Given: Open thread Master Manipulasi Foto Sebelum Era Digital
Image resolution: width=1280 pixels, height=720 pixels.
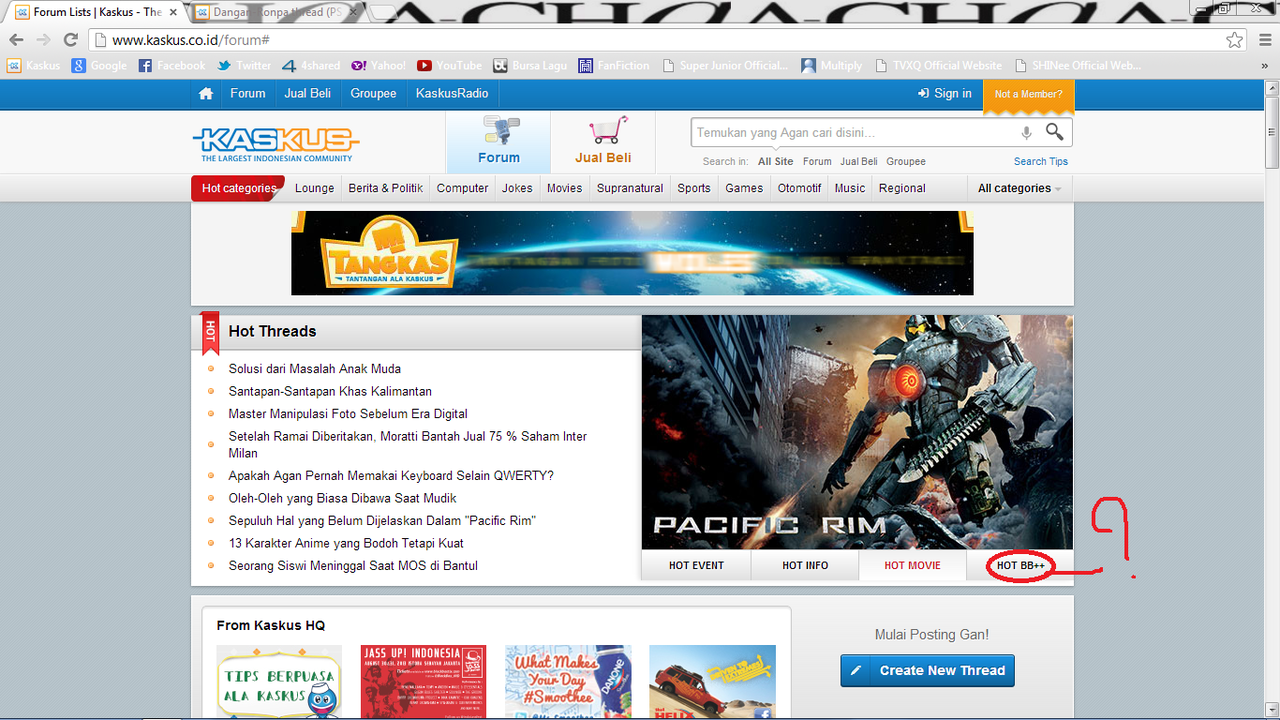Looking at the screenshot, I should (348, 414).
